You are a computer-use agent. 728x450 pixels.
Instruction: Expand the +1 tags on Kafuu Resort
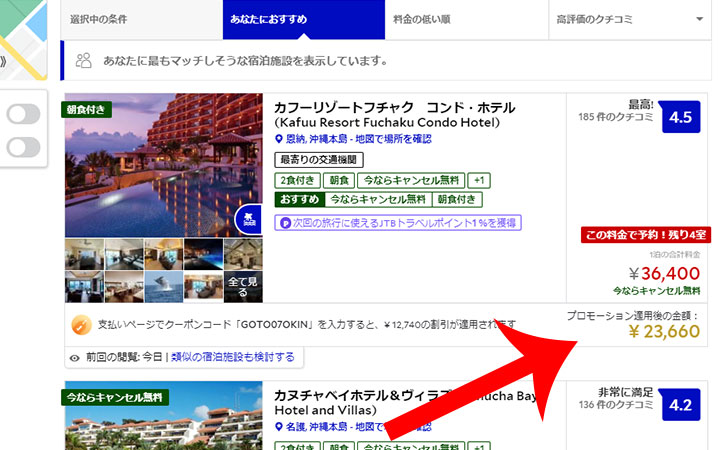coord(479,180)
